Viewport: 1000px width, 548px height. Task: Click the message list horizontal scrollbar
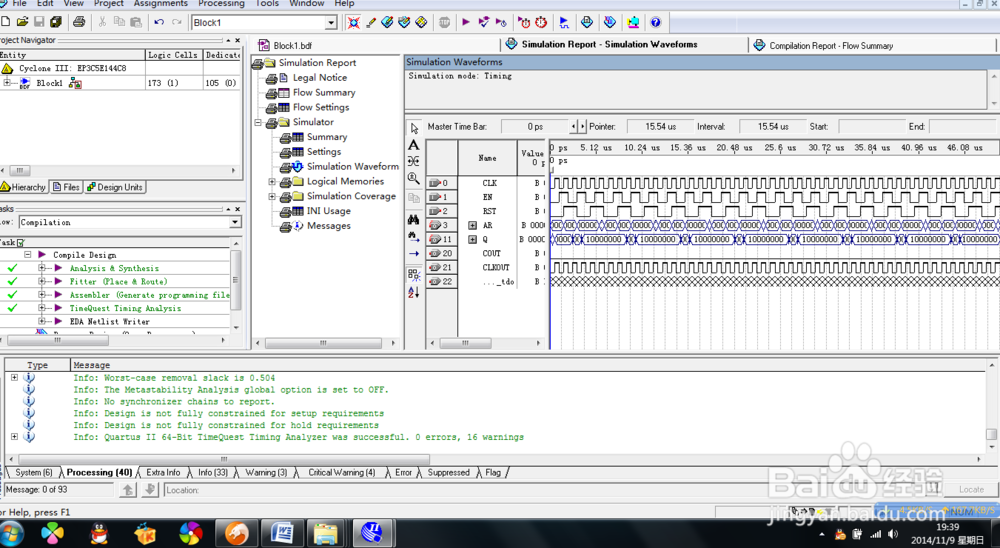(x=224, y=459)
